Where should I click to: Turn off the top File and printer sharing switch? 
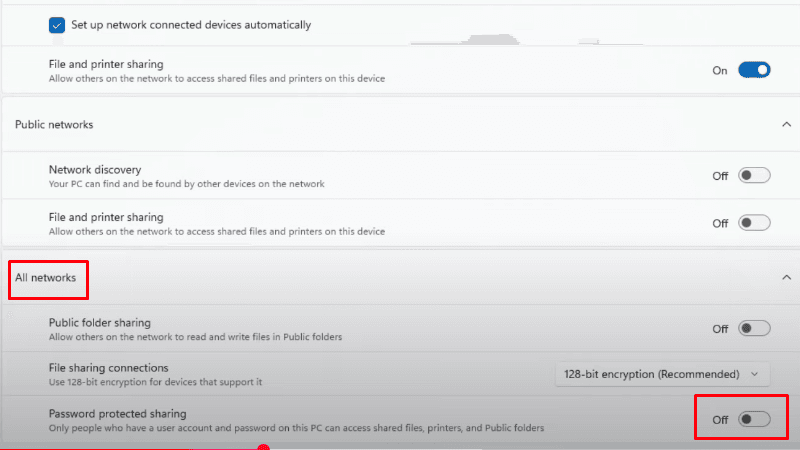pos(754,71)
